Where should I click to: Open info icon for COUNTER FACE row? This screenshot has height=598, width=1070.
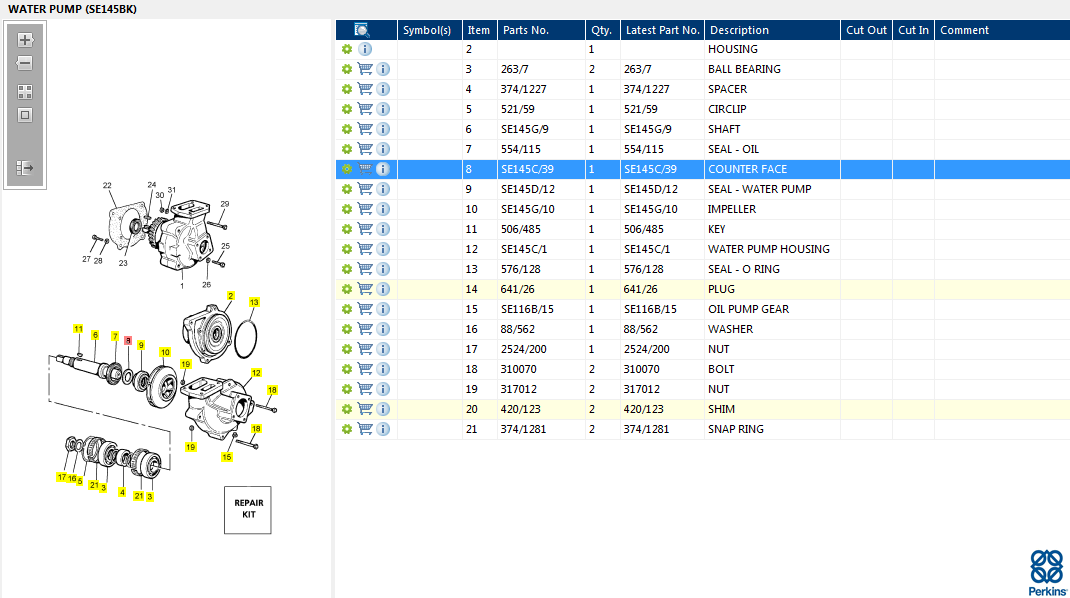tap(384, 169)
